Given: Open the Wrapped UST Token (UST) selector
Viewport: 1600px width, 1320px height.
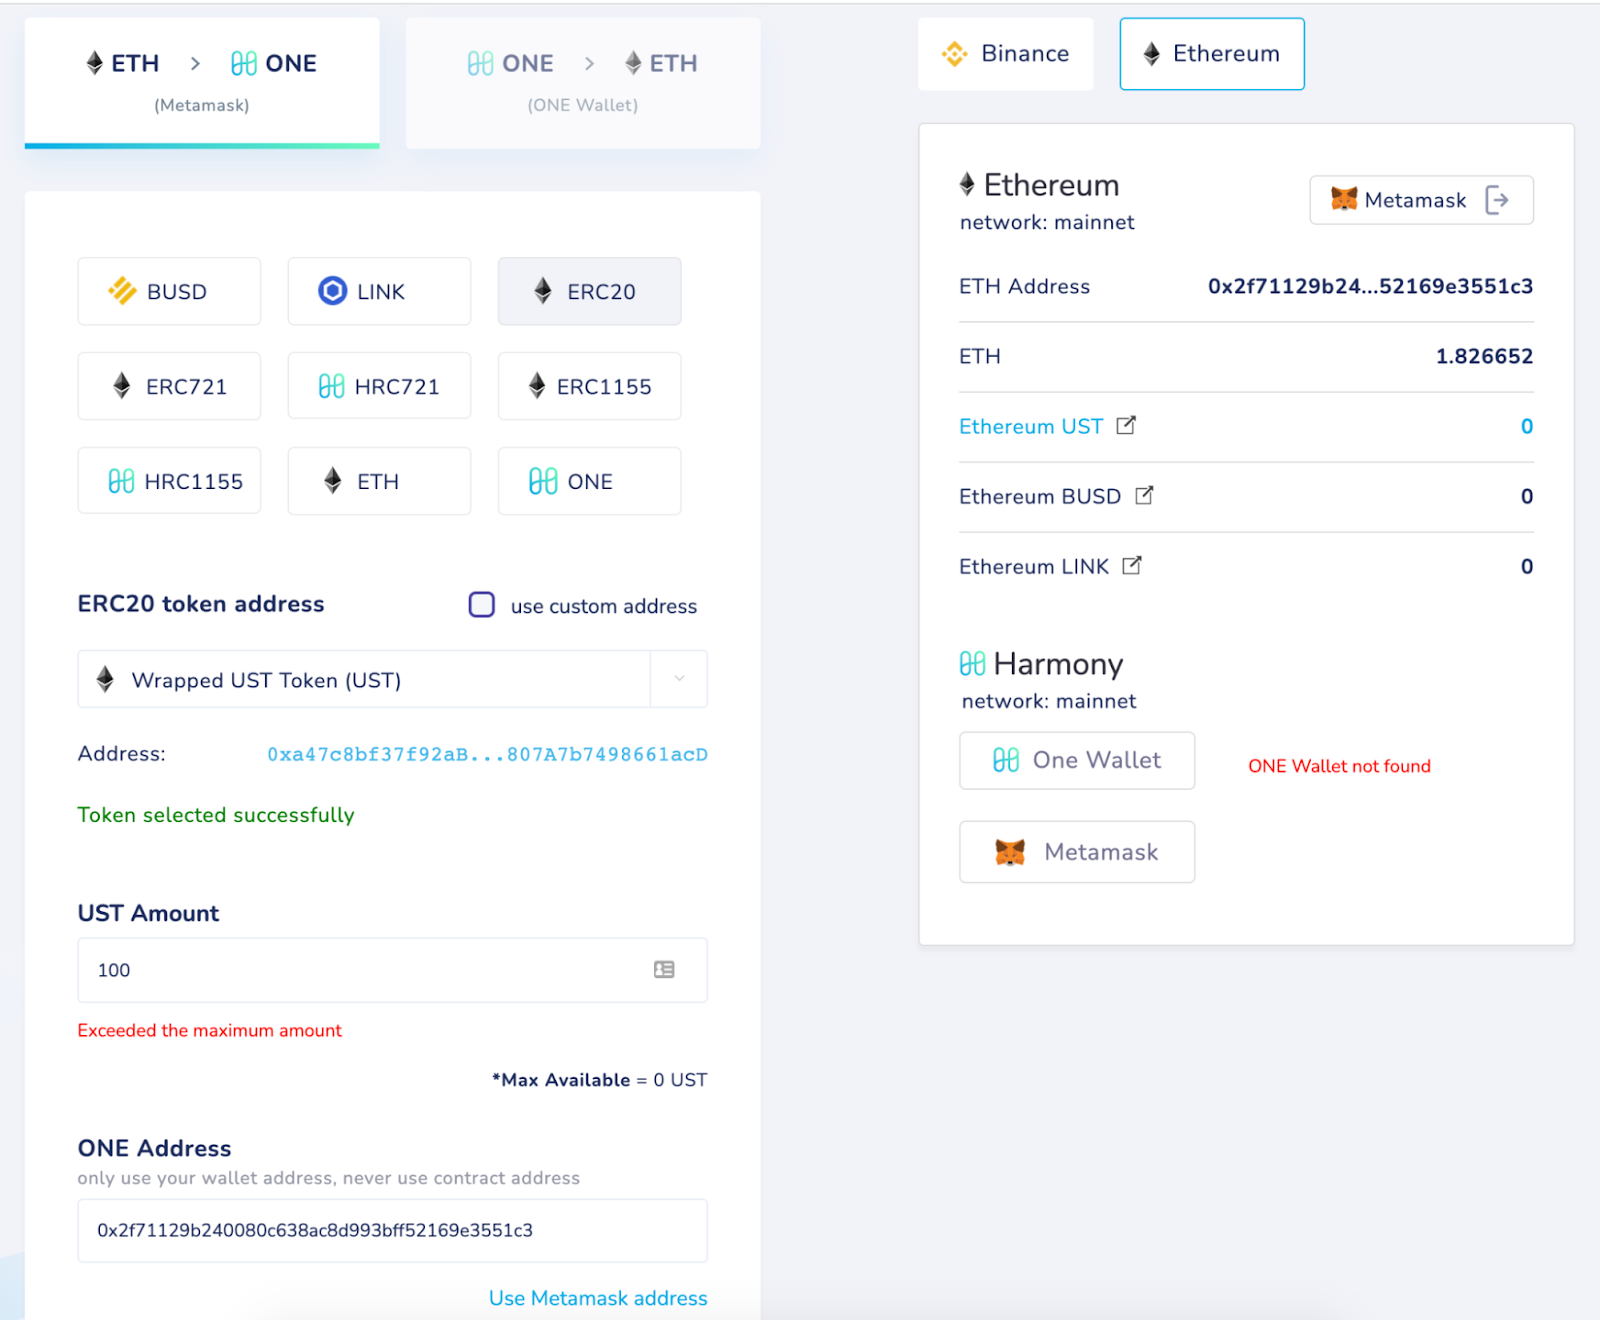Looking at the screenshot, I should click(x=392, y=679).
